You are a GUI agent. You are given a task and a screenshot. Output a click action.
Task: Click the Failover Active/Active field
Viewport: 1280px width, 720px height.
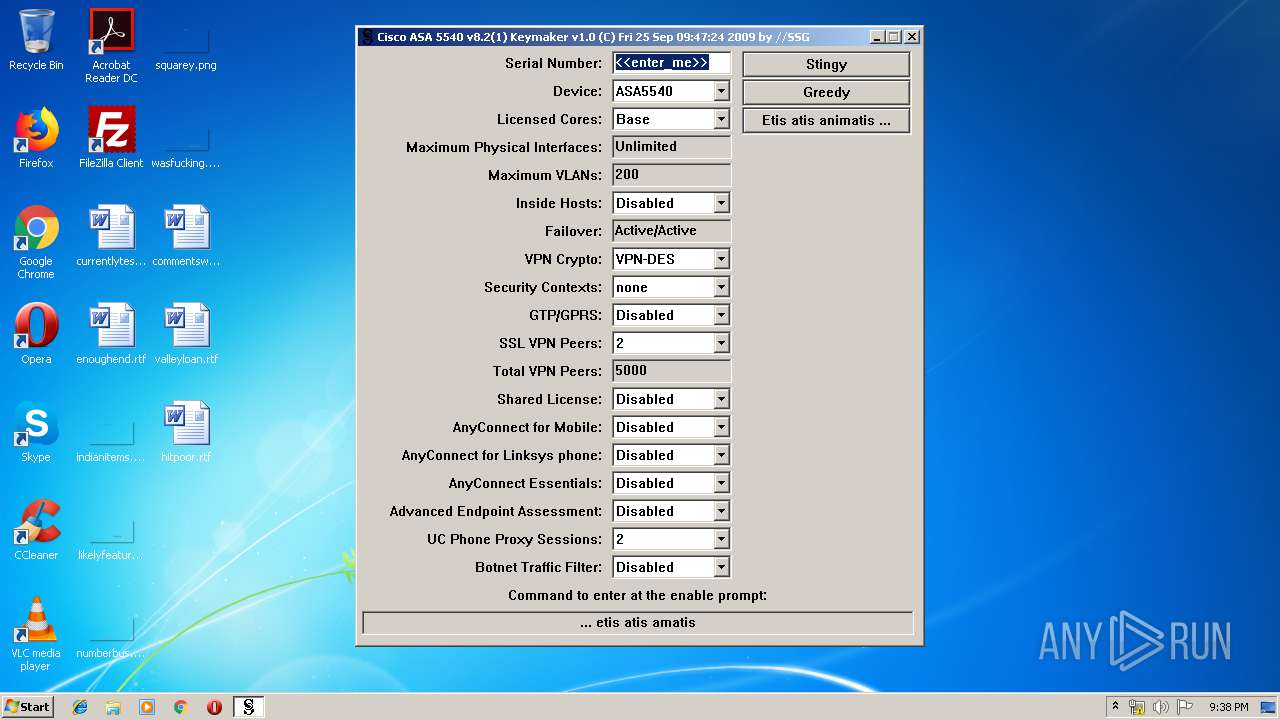pos(671,231)
